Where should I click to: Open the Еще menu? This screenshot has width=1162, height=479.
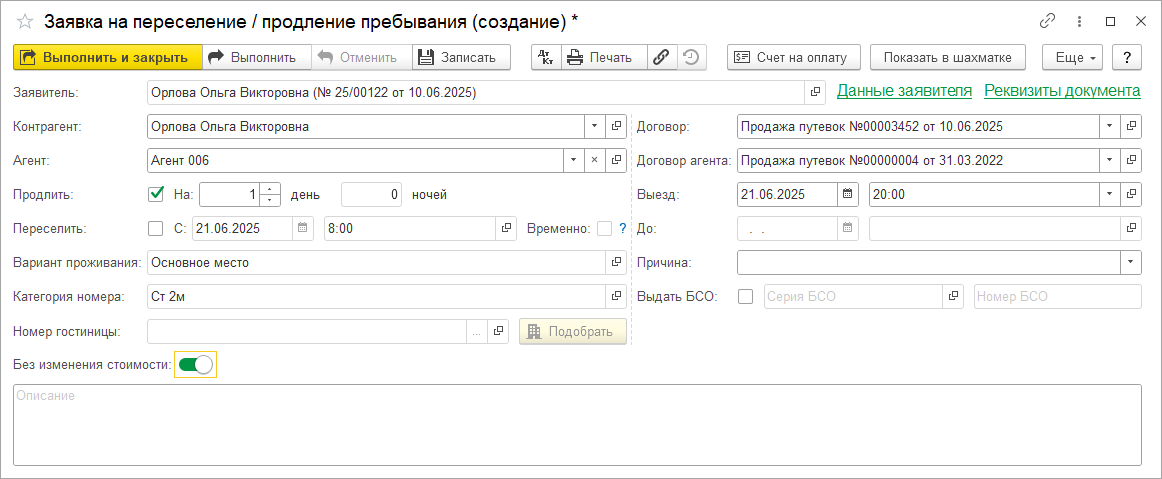[1072, 57]
